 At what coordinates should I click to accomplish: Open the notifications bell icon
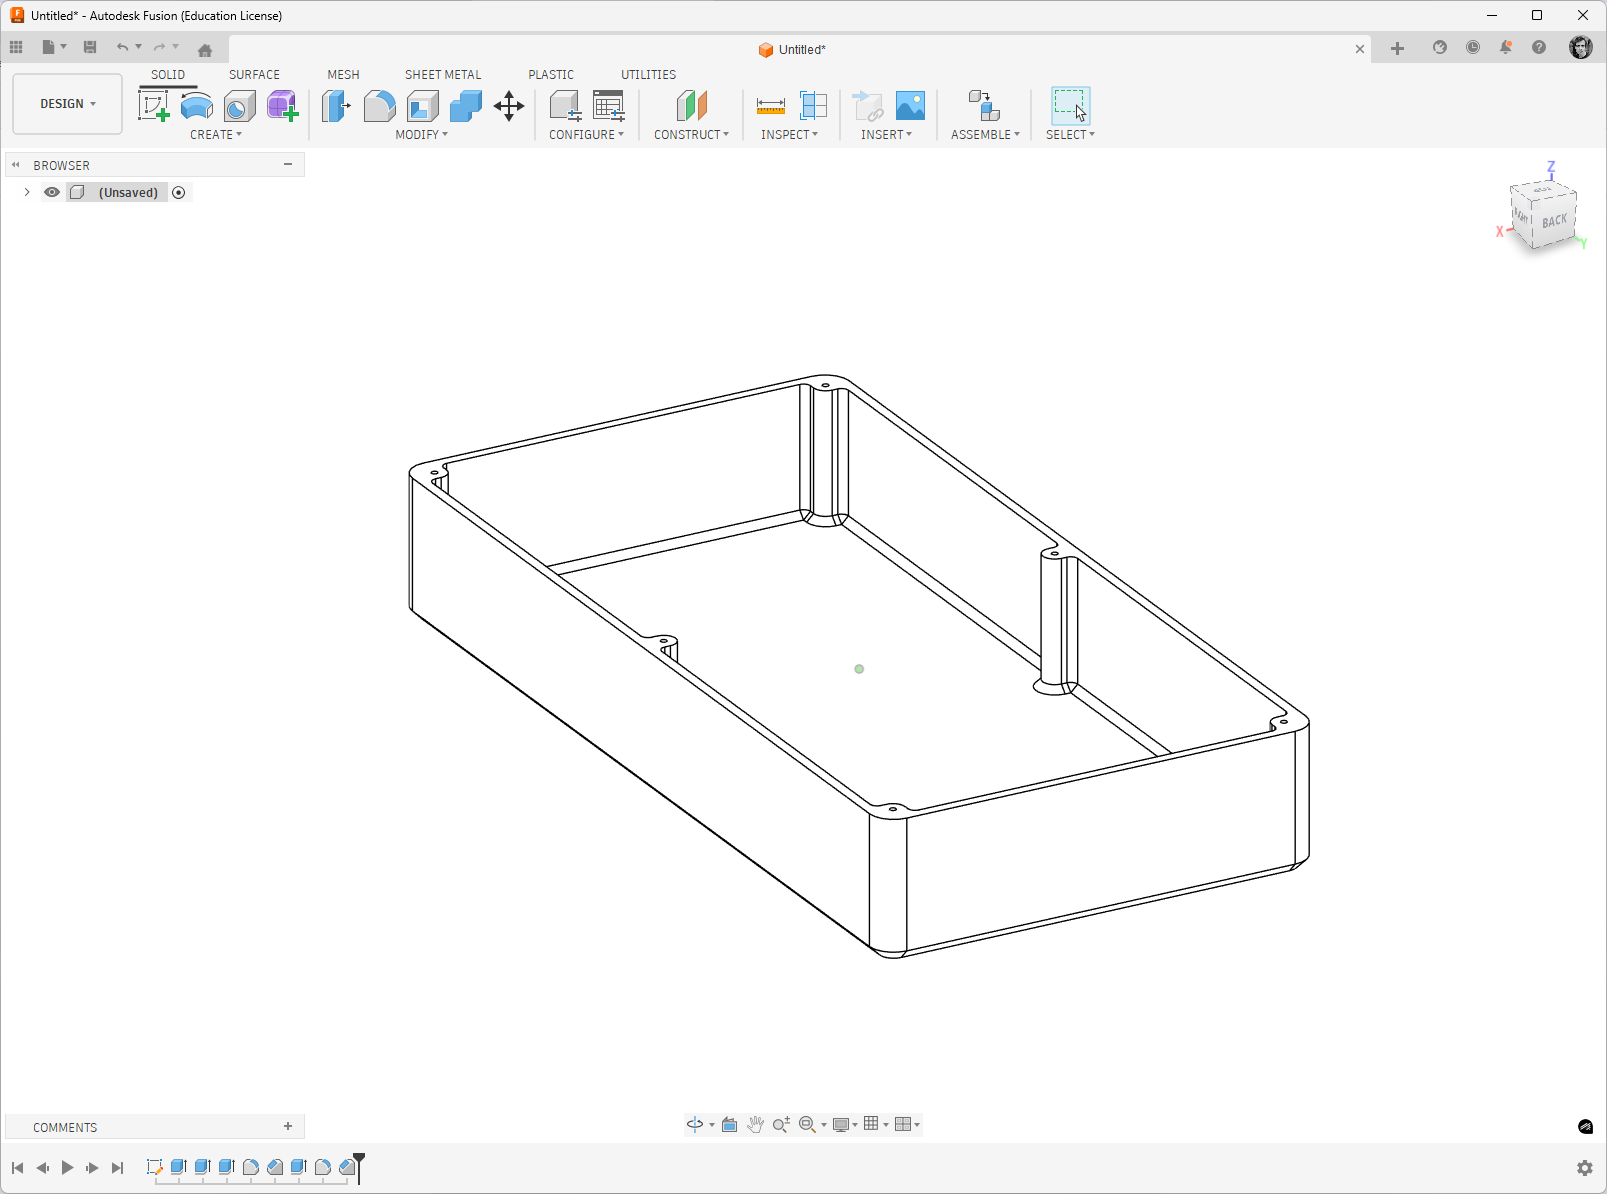(1506, 48)
